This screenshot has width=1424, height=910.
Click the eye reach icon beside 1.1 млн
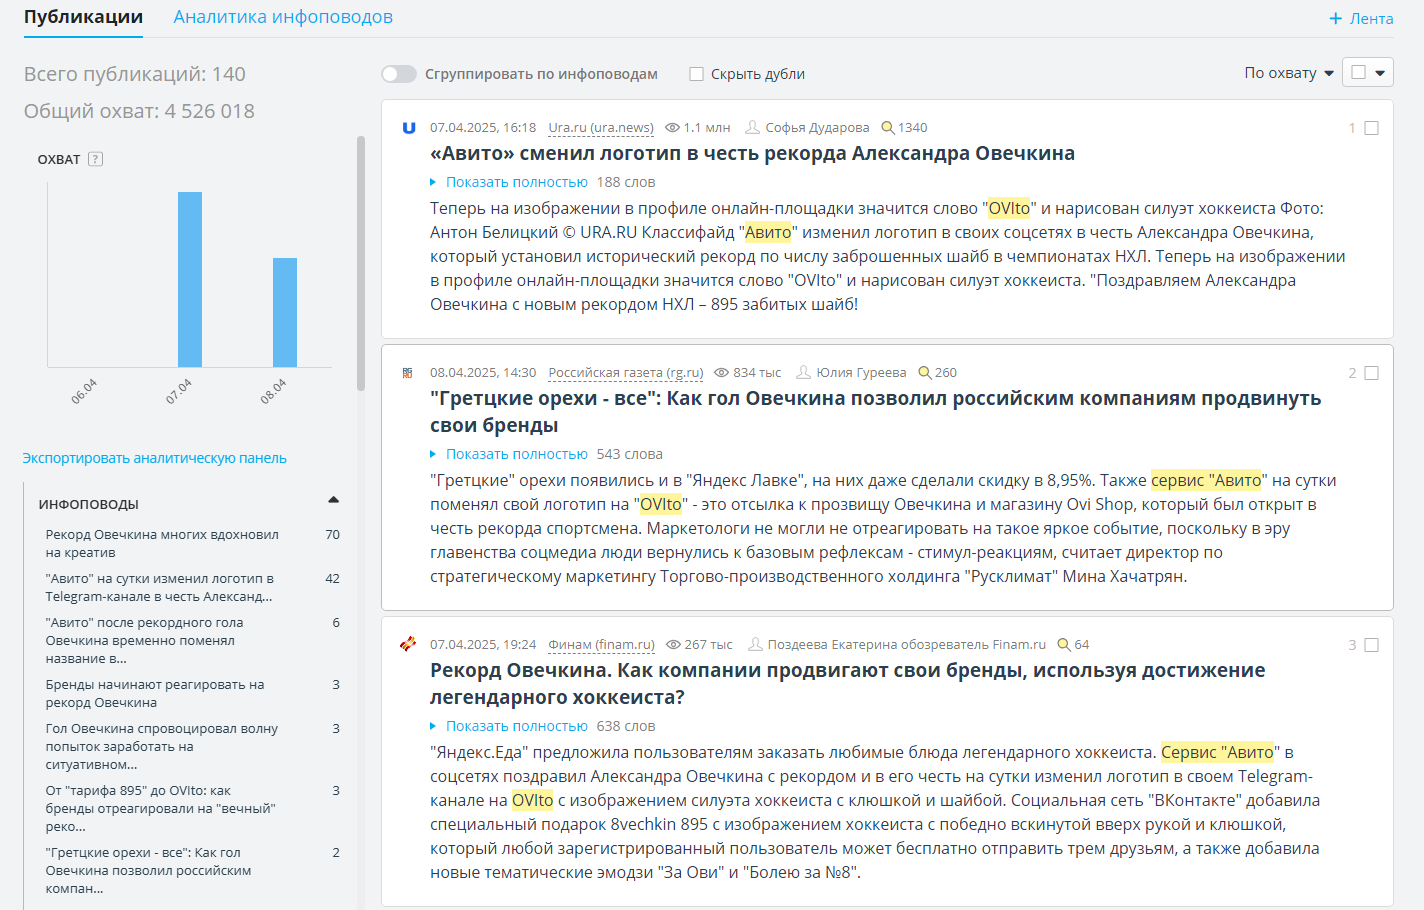pos(672,128)
